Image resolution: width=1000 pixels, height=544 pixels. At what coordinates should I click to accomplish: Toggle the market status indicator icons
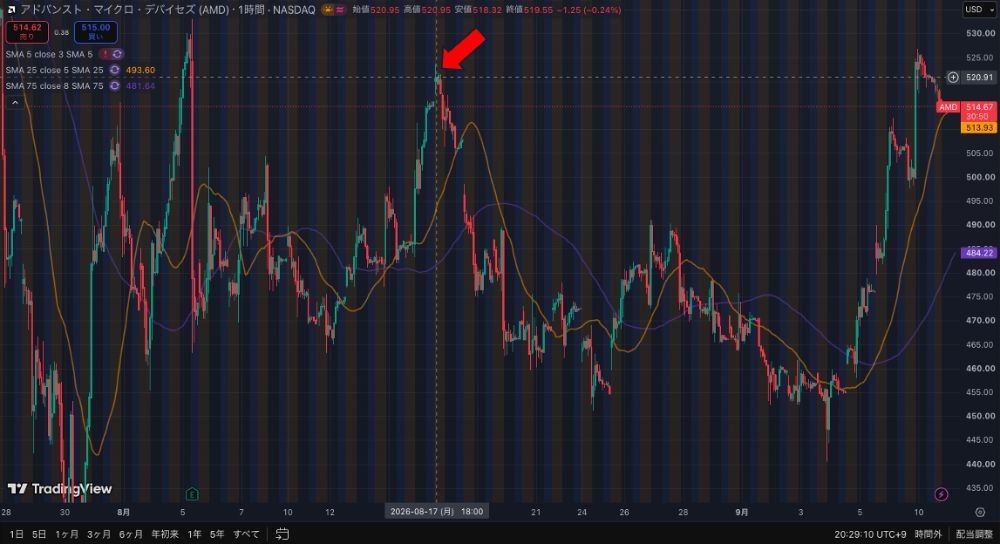click(x=334, y=10)
